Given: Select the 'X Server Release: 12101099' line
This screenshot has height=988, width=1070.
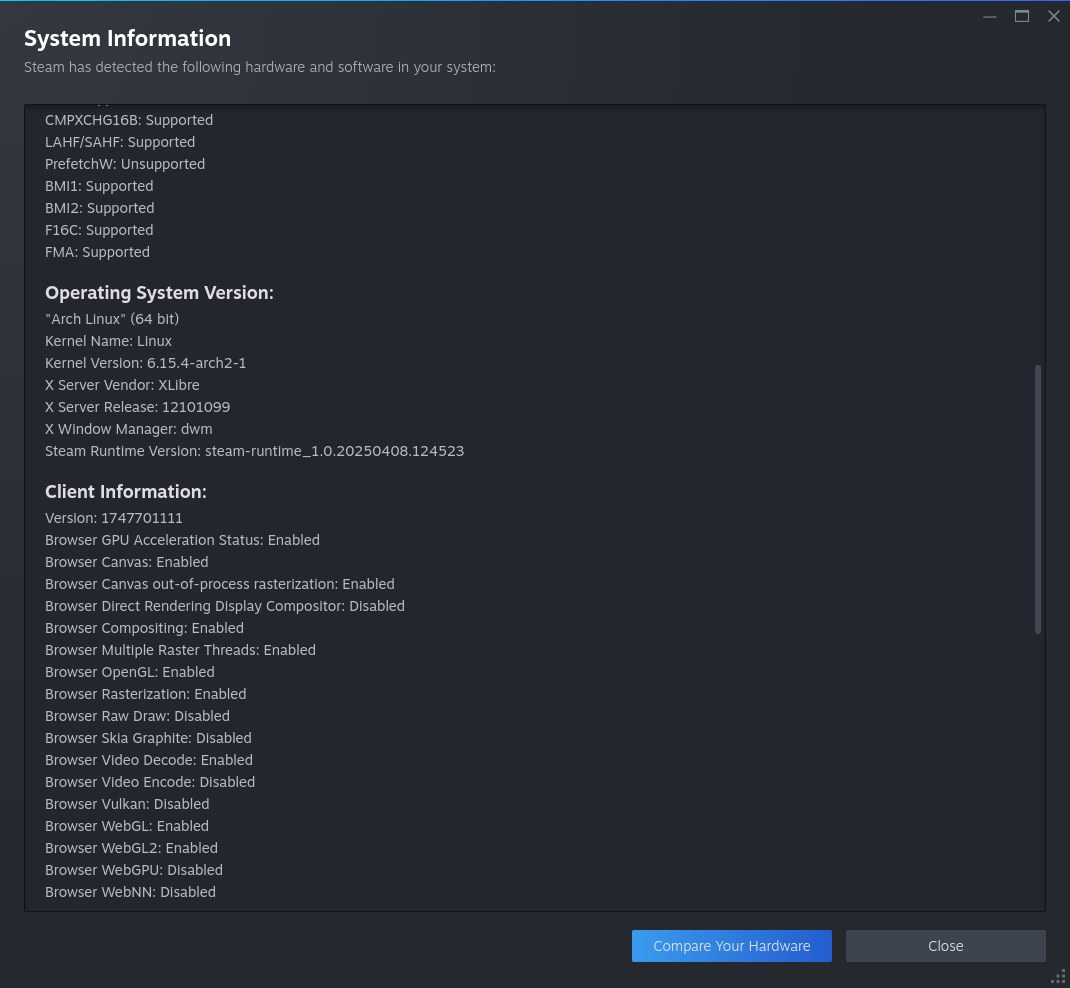Looking at the screenshot, I should [138, 407].
